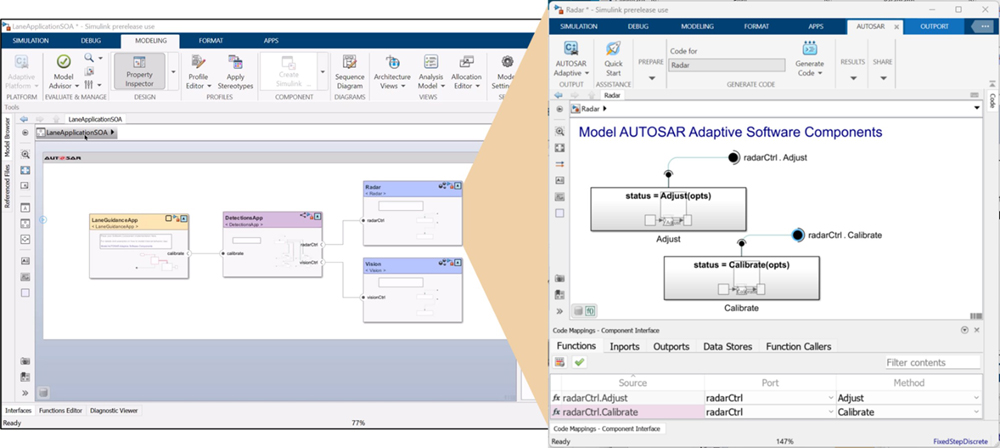The height and width of the screenshot is (448, 1000).
Task: Click the first Code Mappings toolbar icon
Action: point(559,362)
